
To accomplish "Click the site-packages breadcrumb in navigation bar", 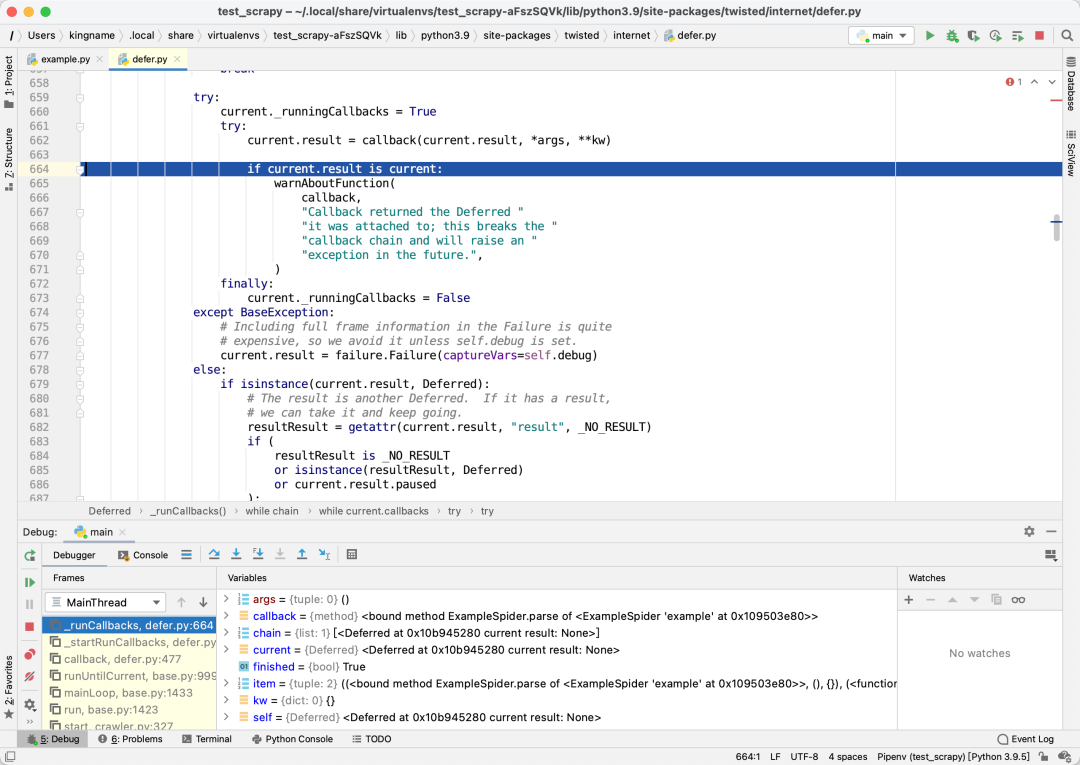I will pyautogui.click(x=517, y=36).
